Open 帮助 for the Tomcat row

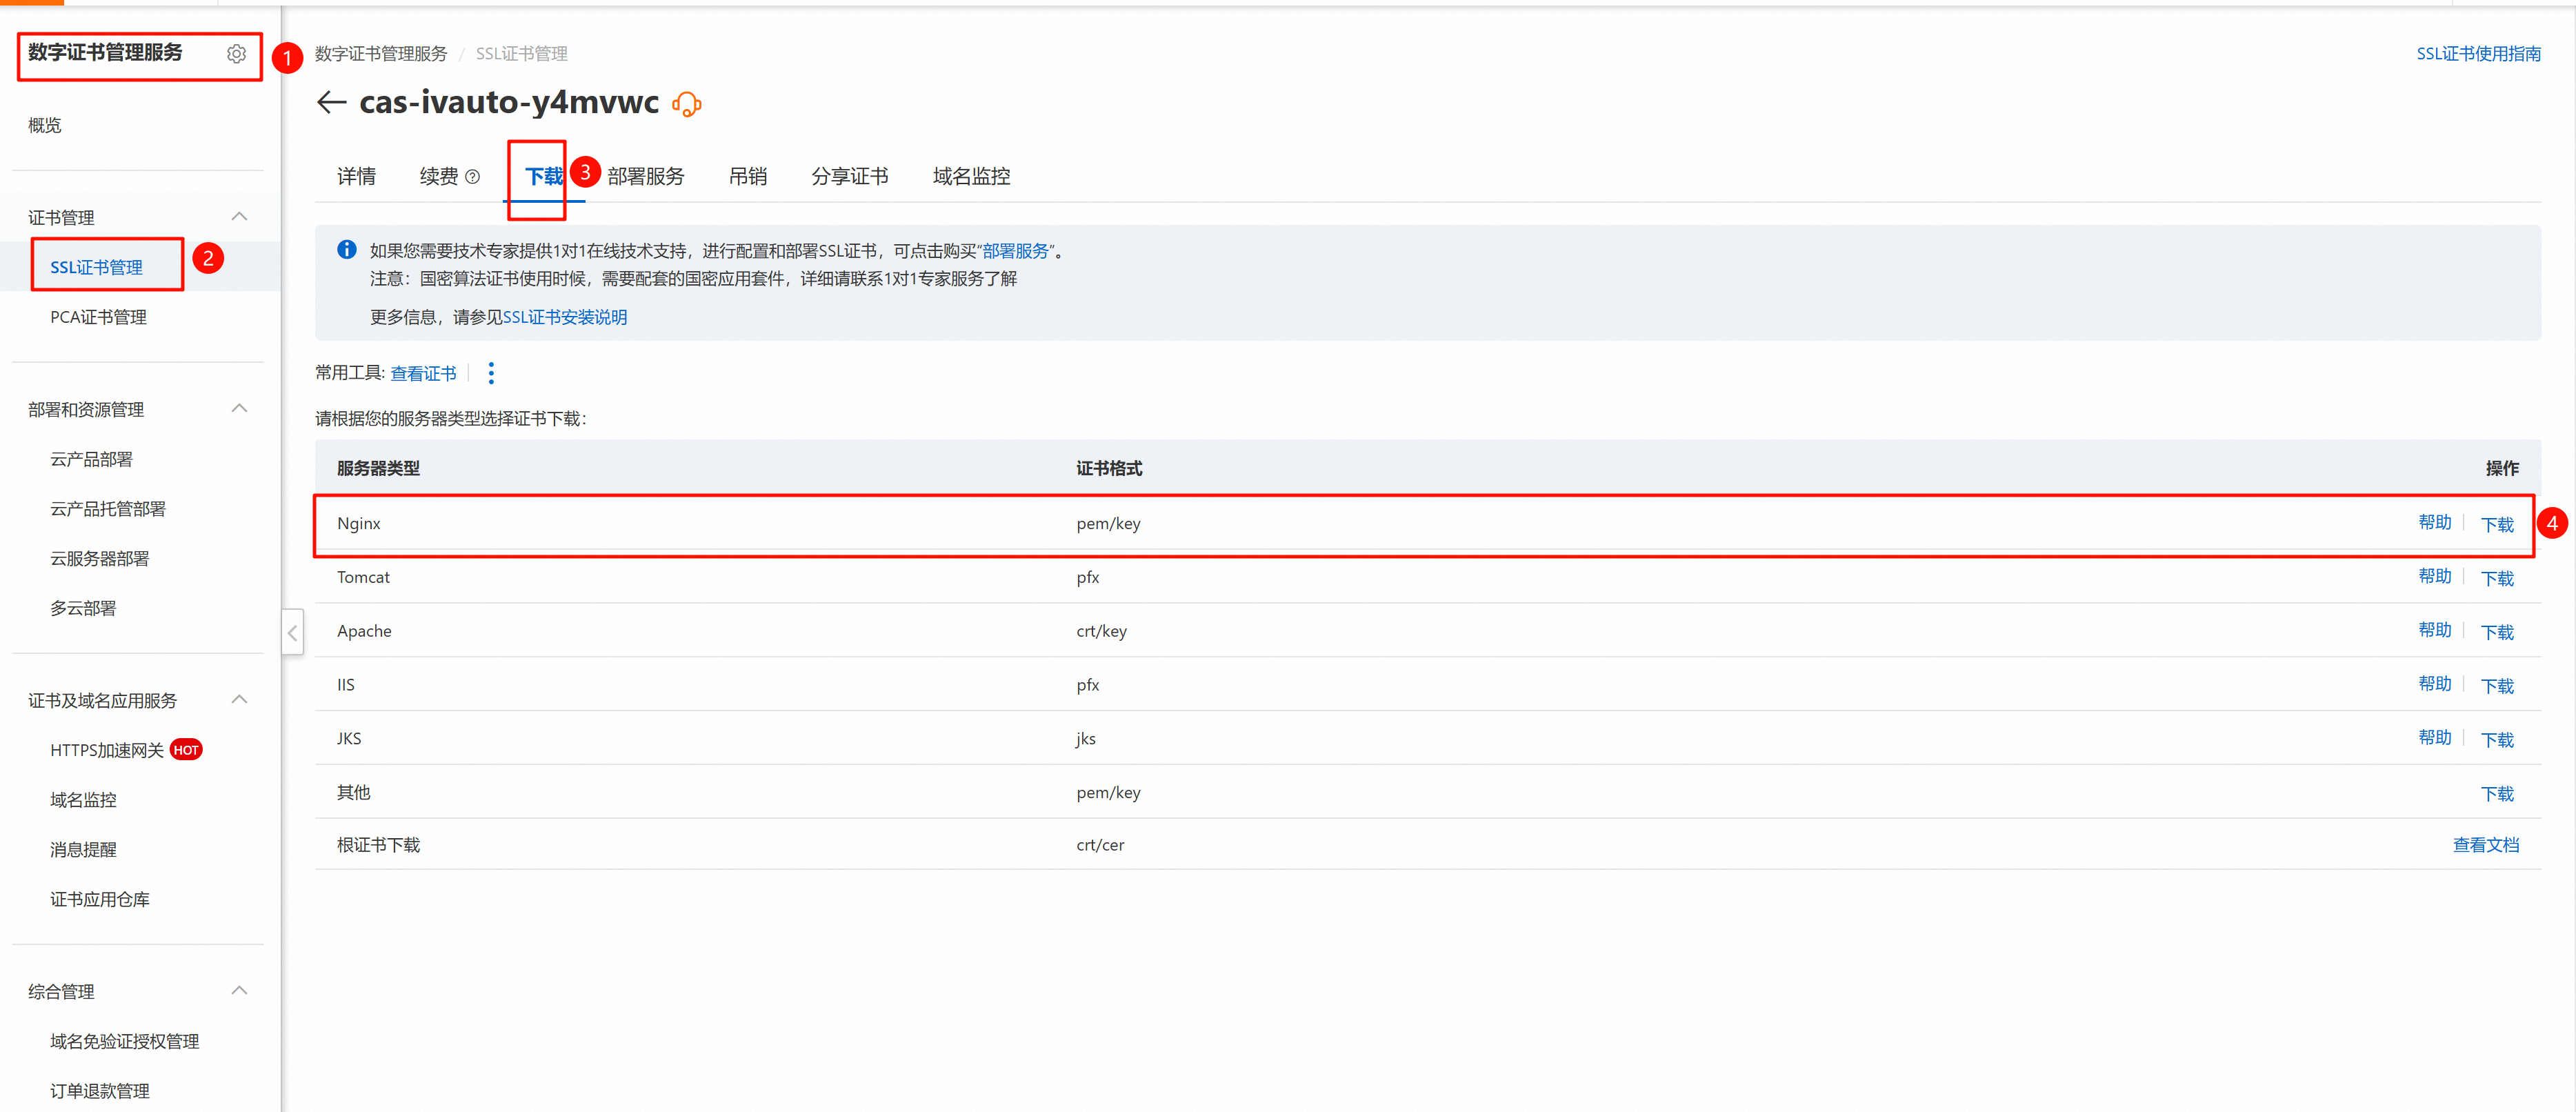(2434, 577)
